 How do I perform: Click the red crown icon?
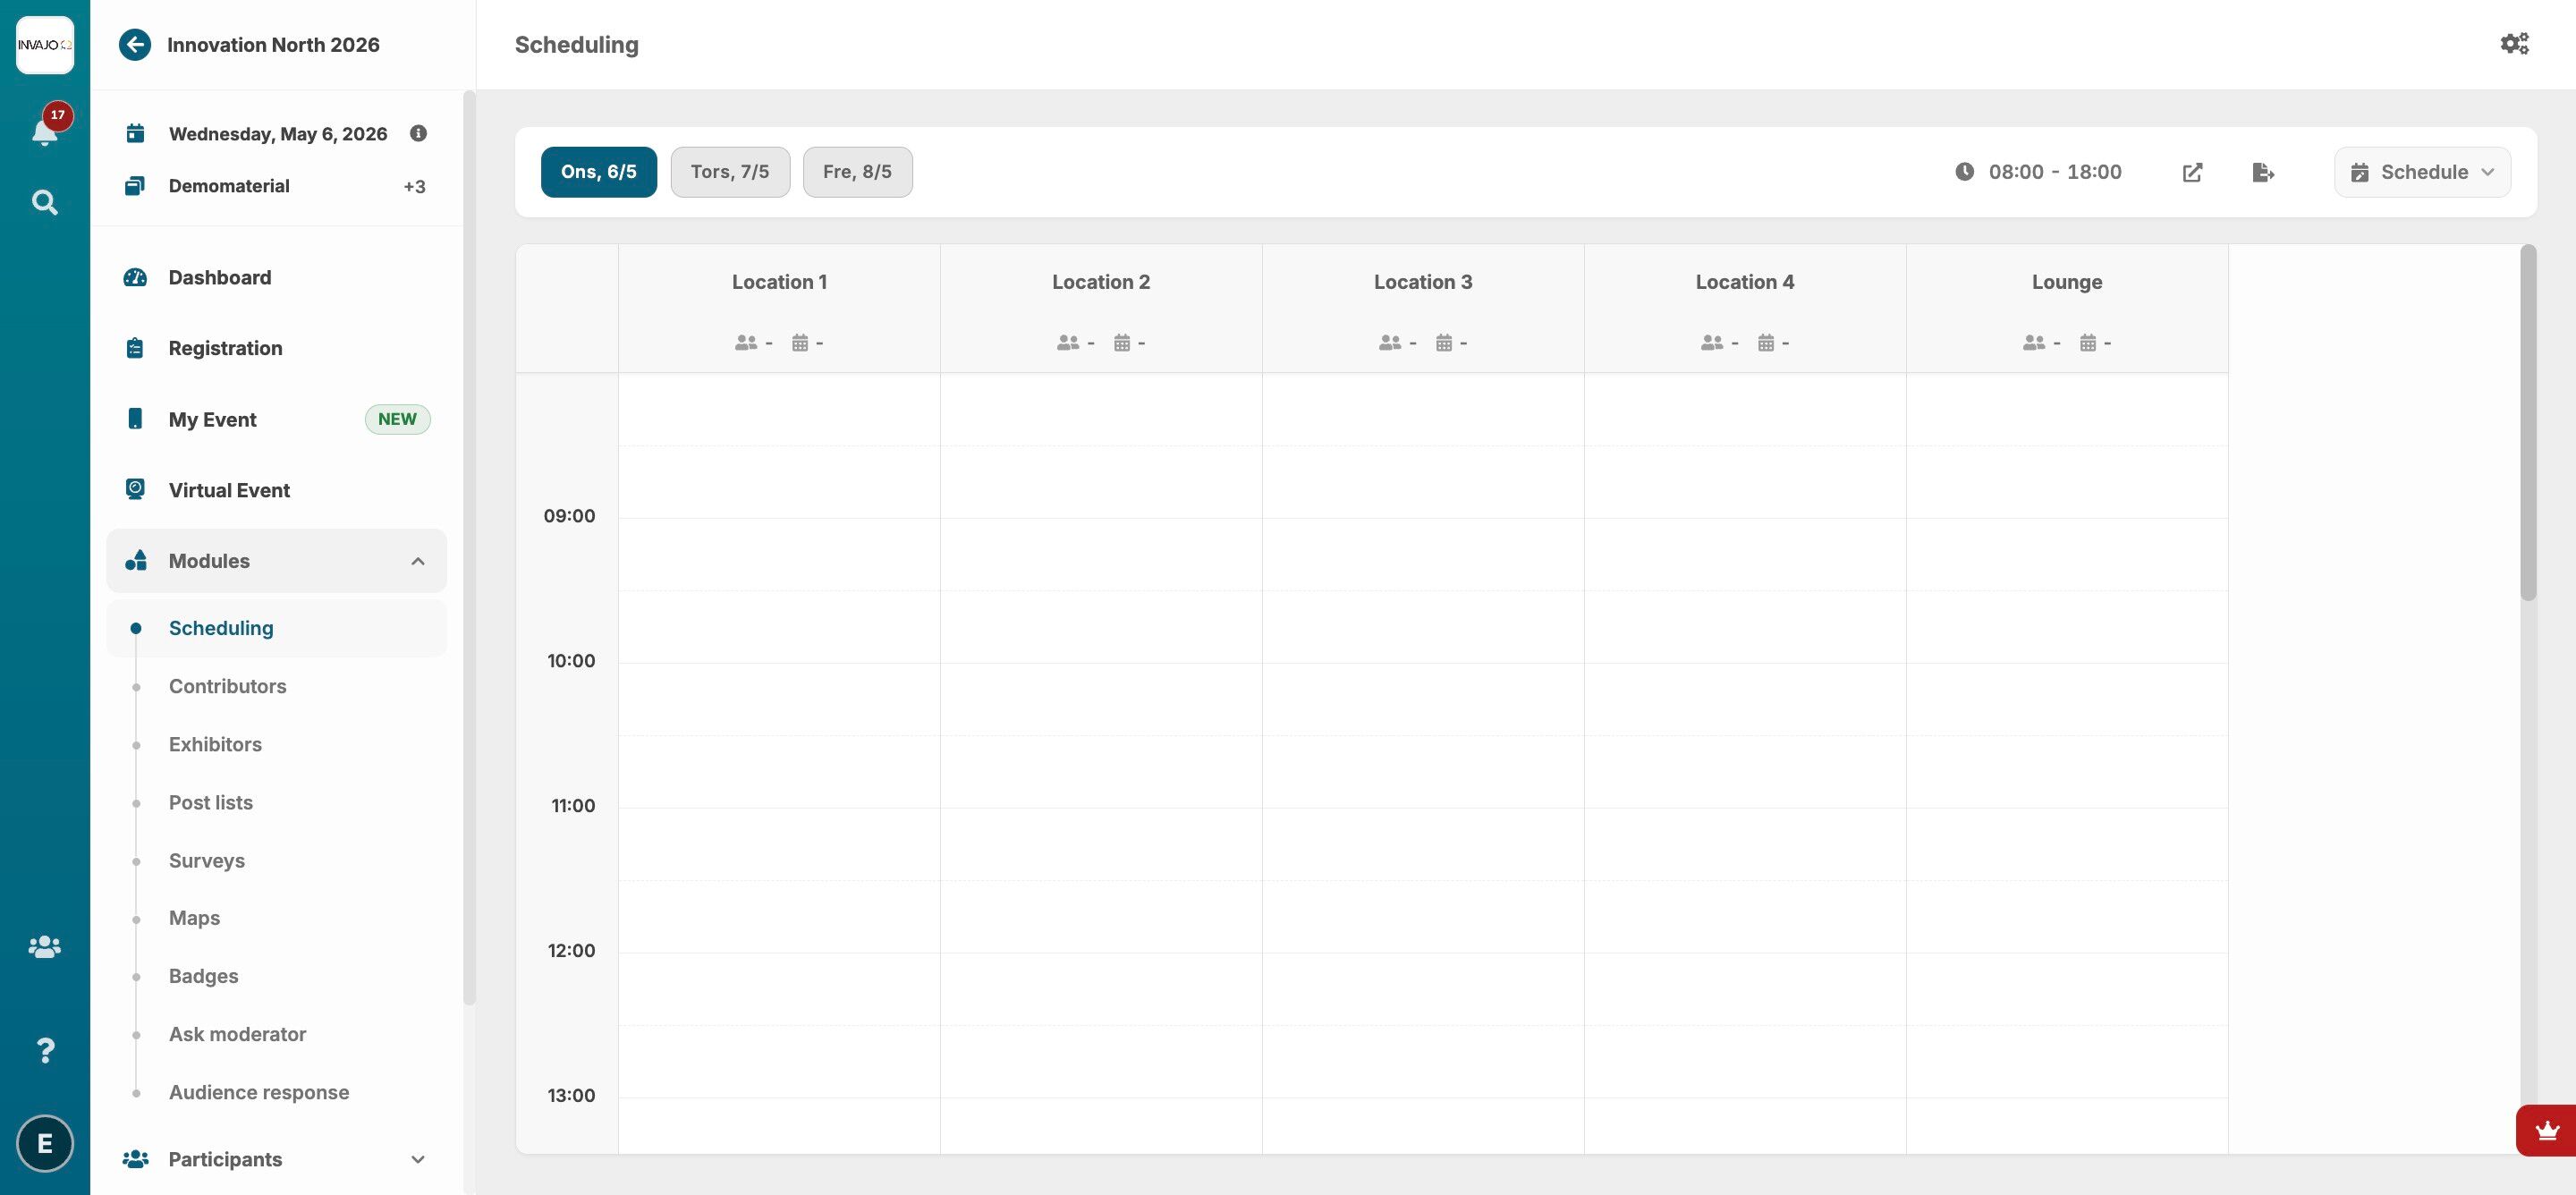tap(2546, 1131)
